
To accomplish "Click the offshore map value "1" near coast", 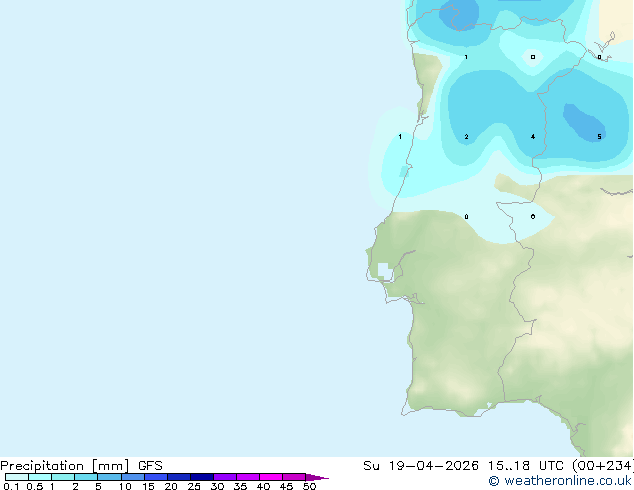I will [400, 137].
